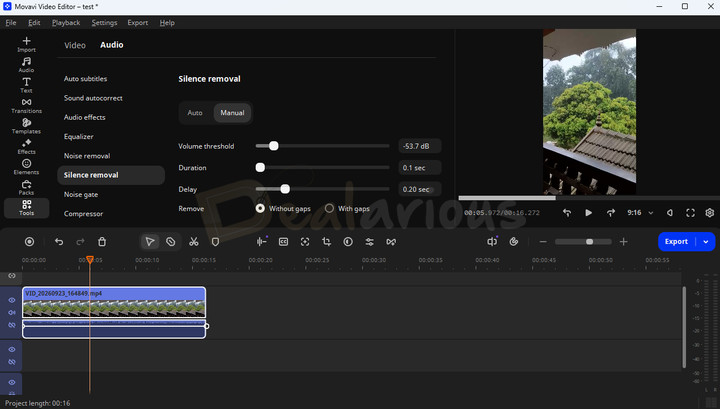Redo the last action
720x409 pixels.
click(80, 241)
